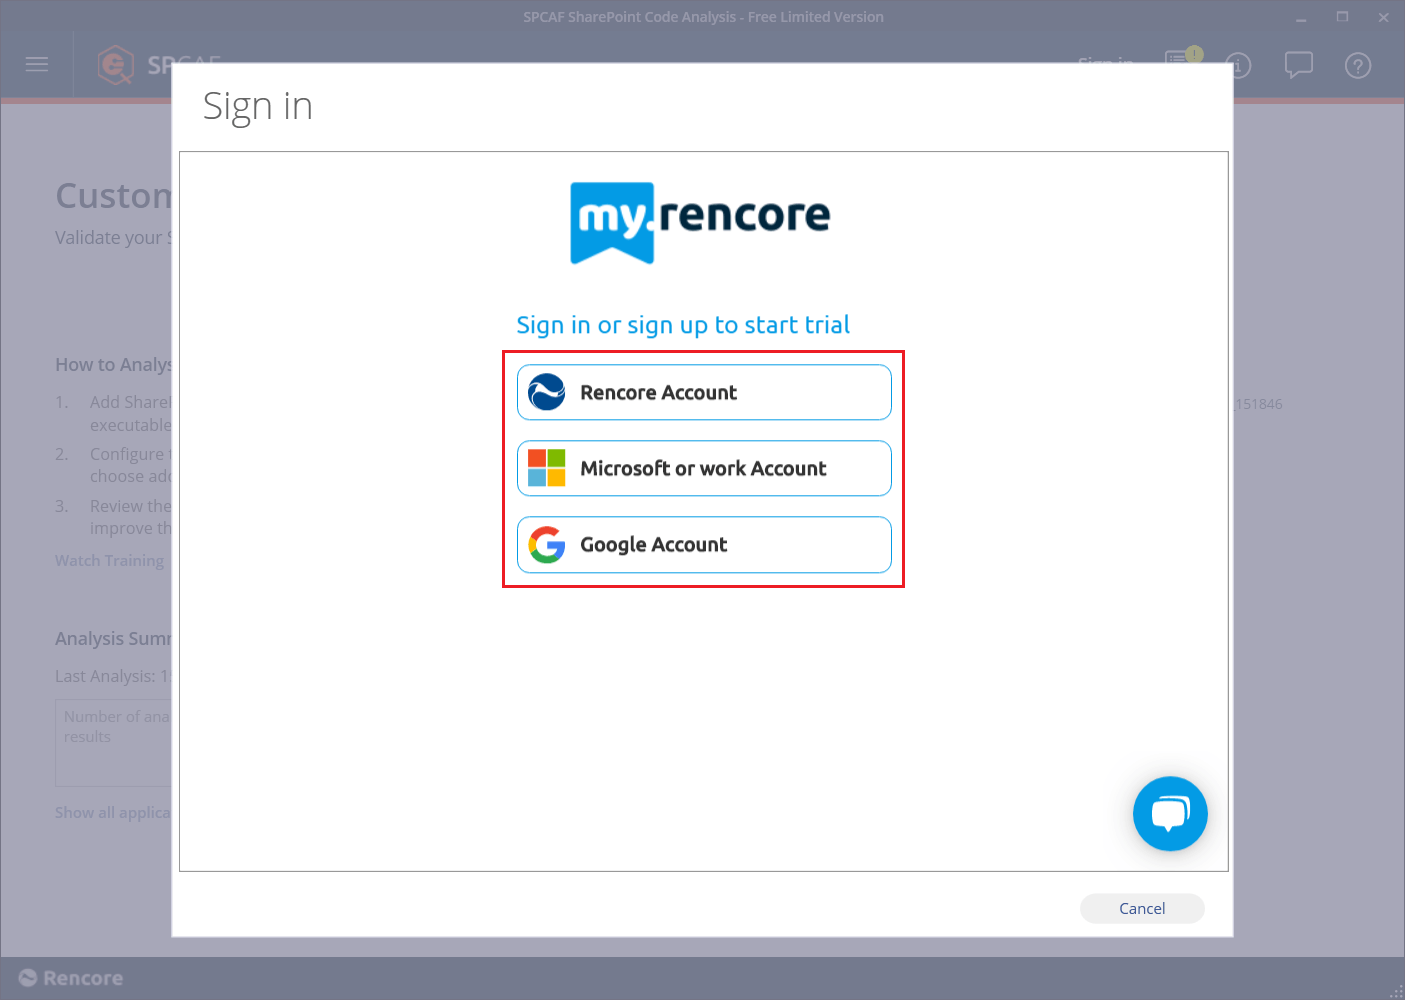Open the chat bubble widget
Screen dimensions: 1405x1000
[1170, 813]
